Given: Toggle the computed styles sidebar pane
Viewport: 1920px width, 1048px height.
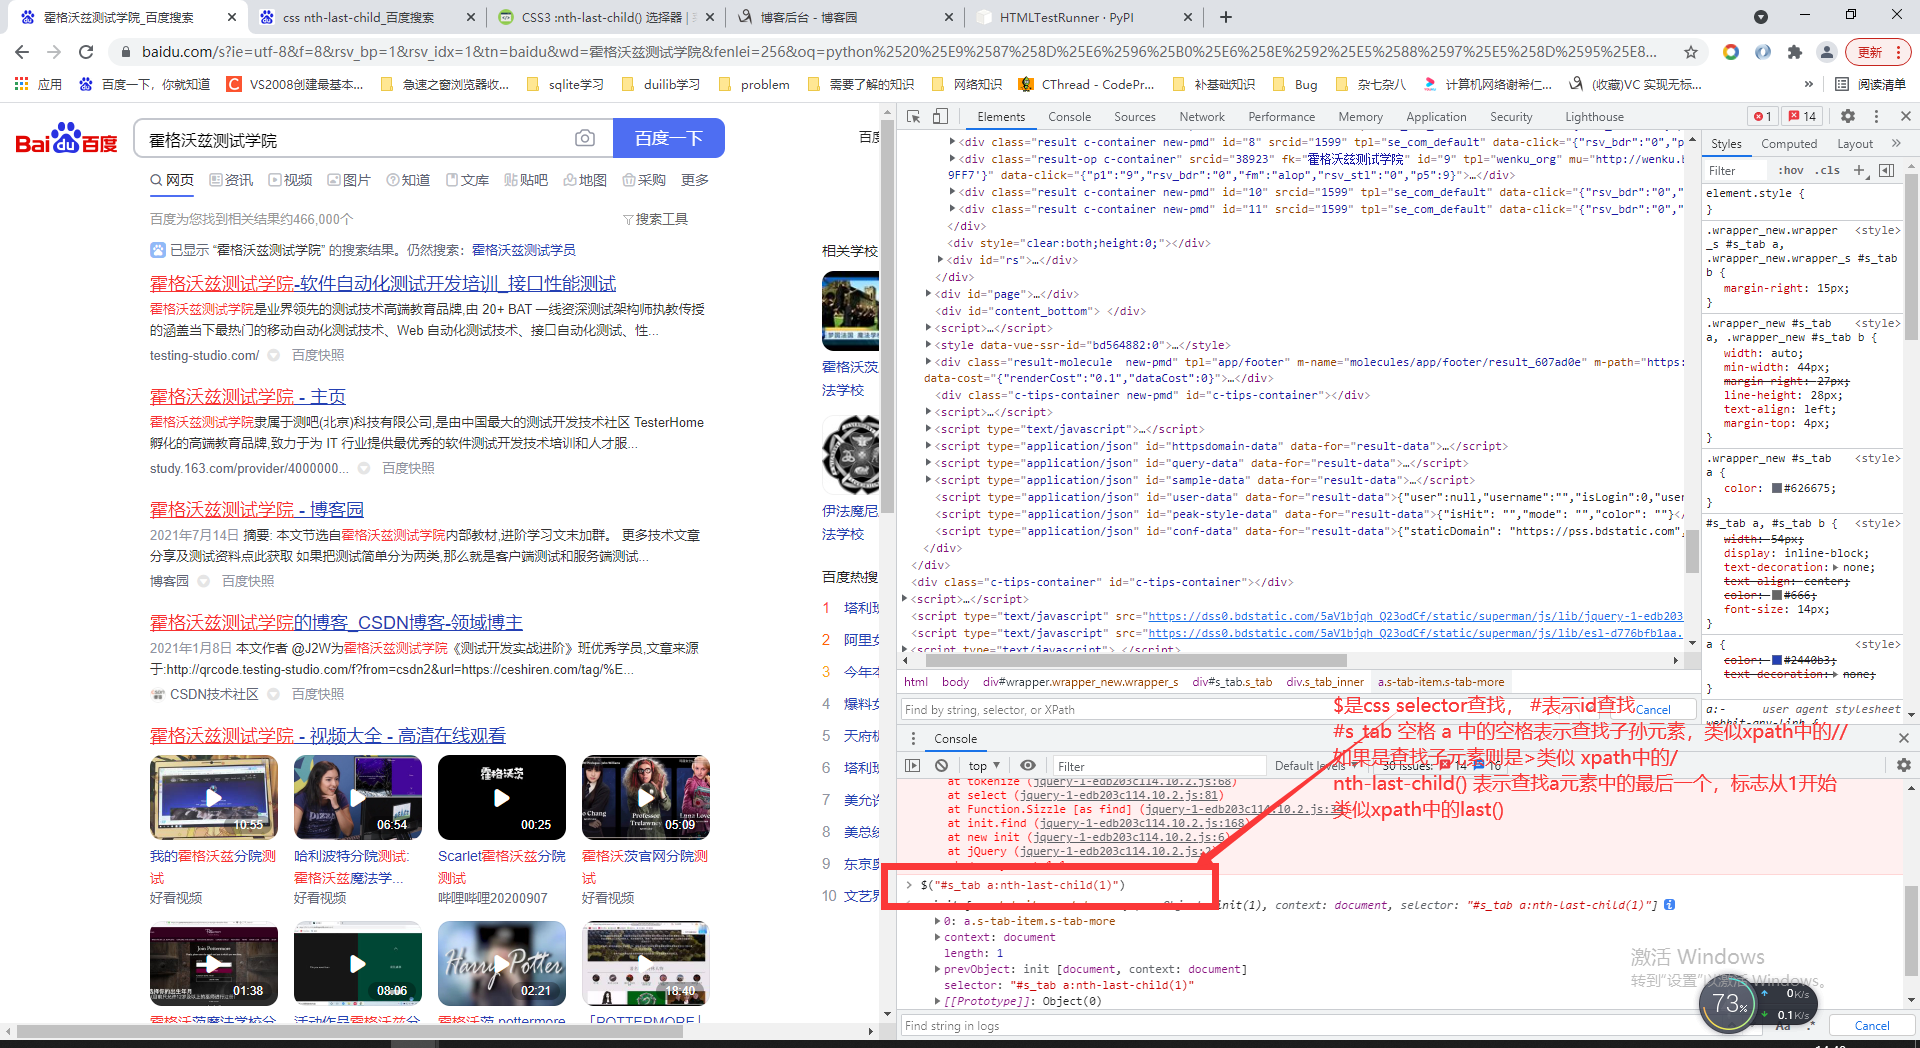Looking at the screenshot, I should click(x=1887, y=170).
